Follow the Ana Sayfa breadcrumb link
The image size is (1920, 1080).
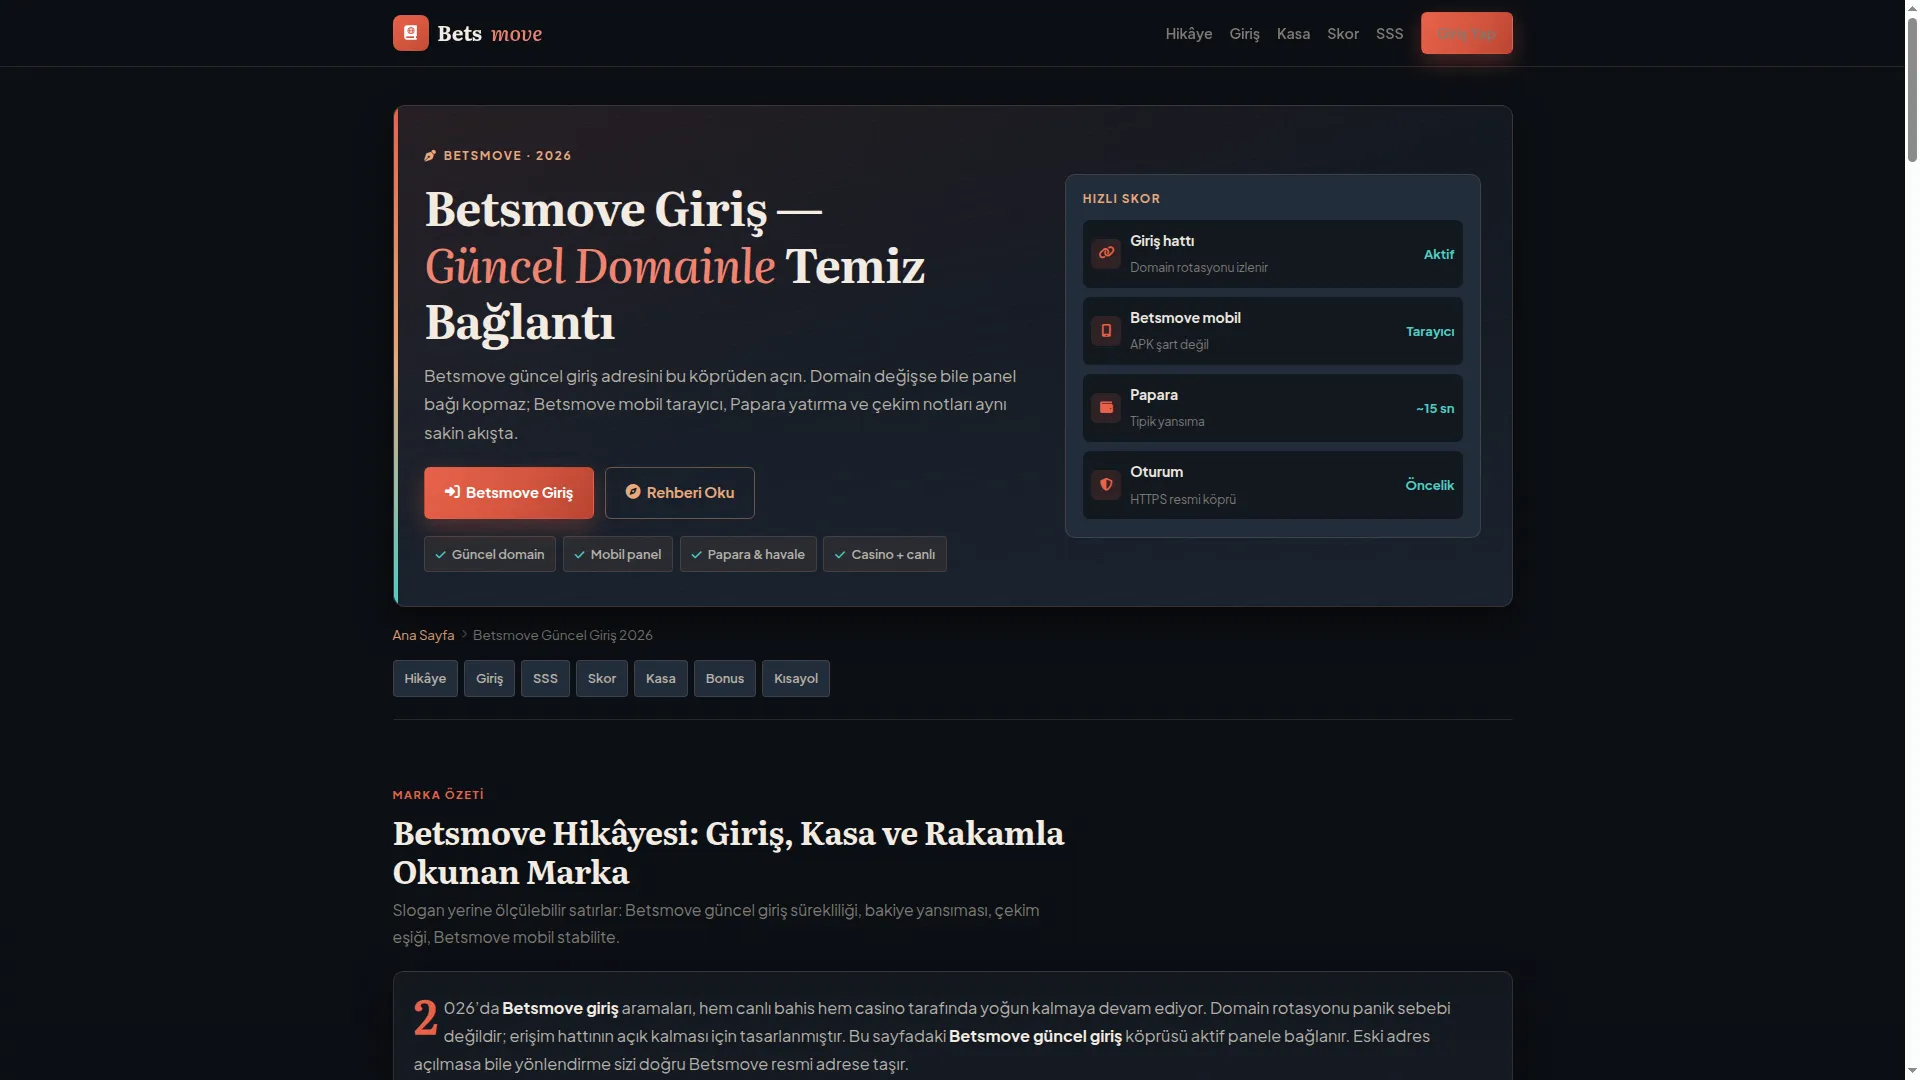click(x=423, y=635)
